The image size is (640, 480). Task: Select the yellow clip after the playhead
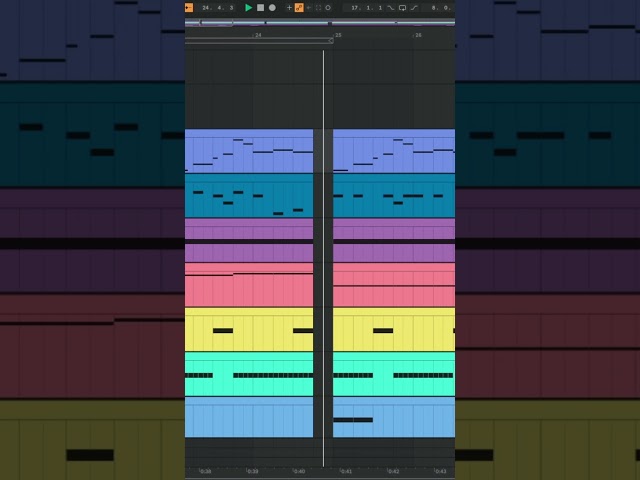[x=394, y=329]
